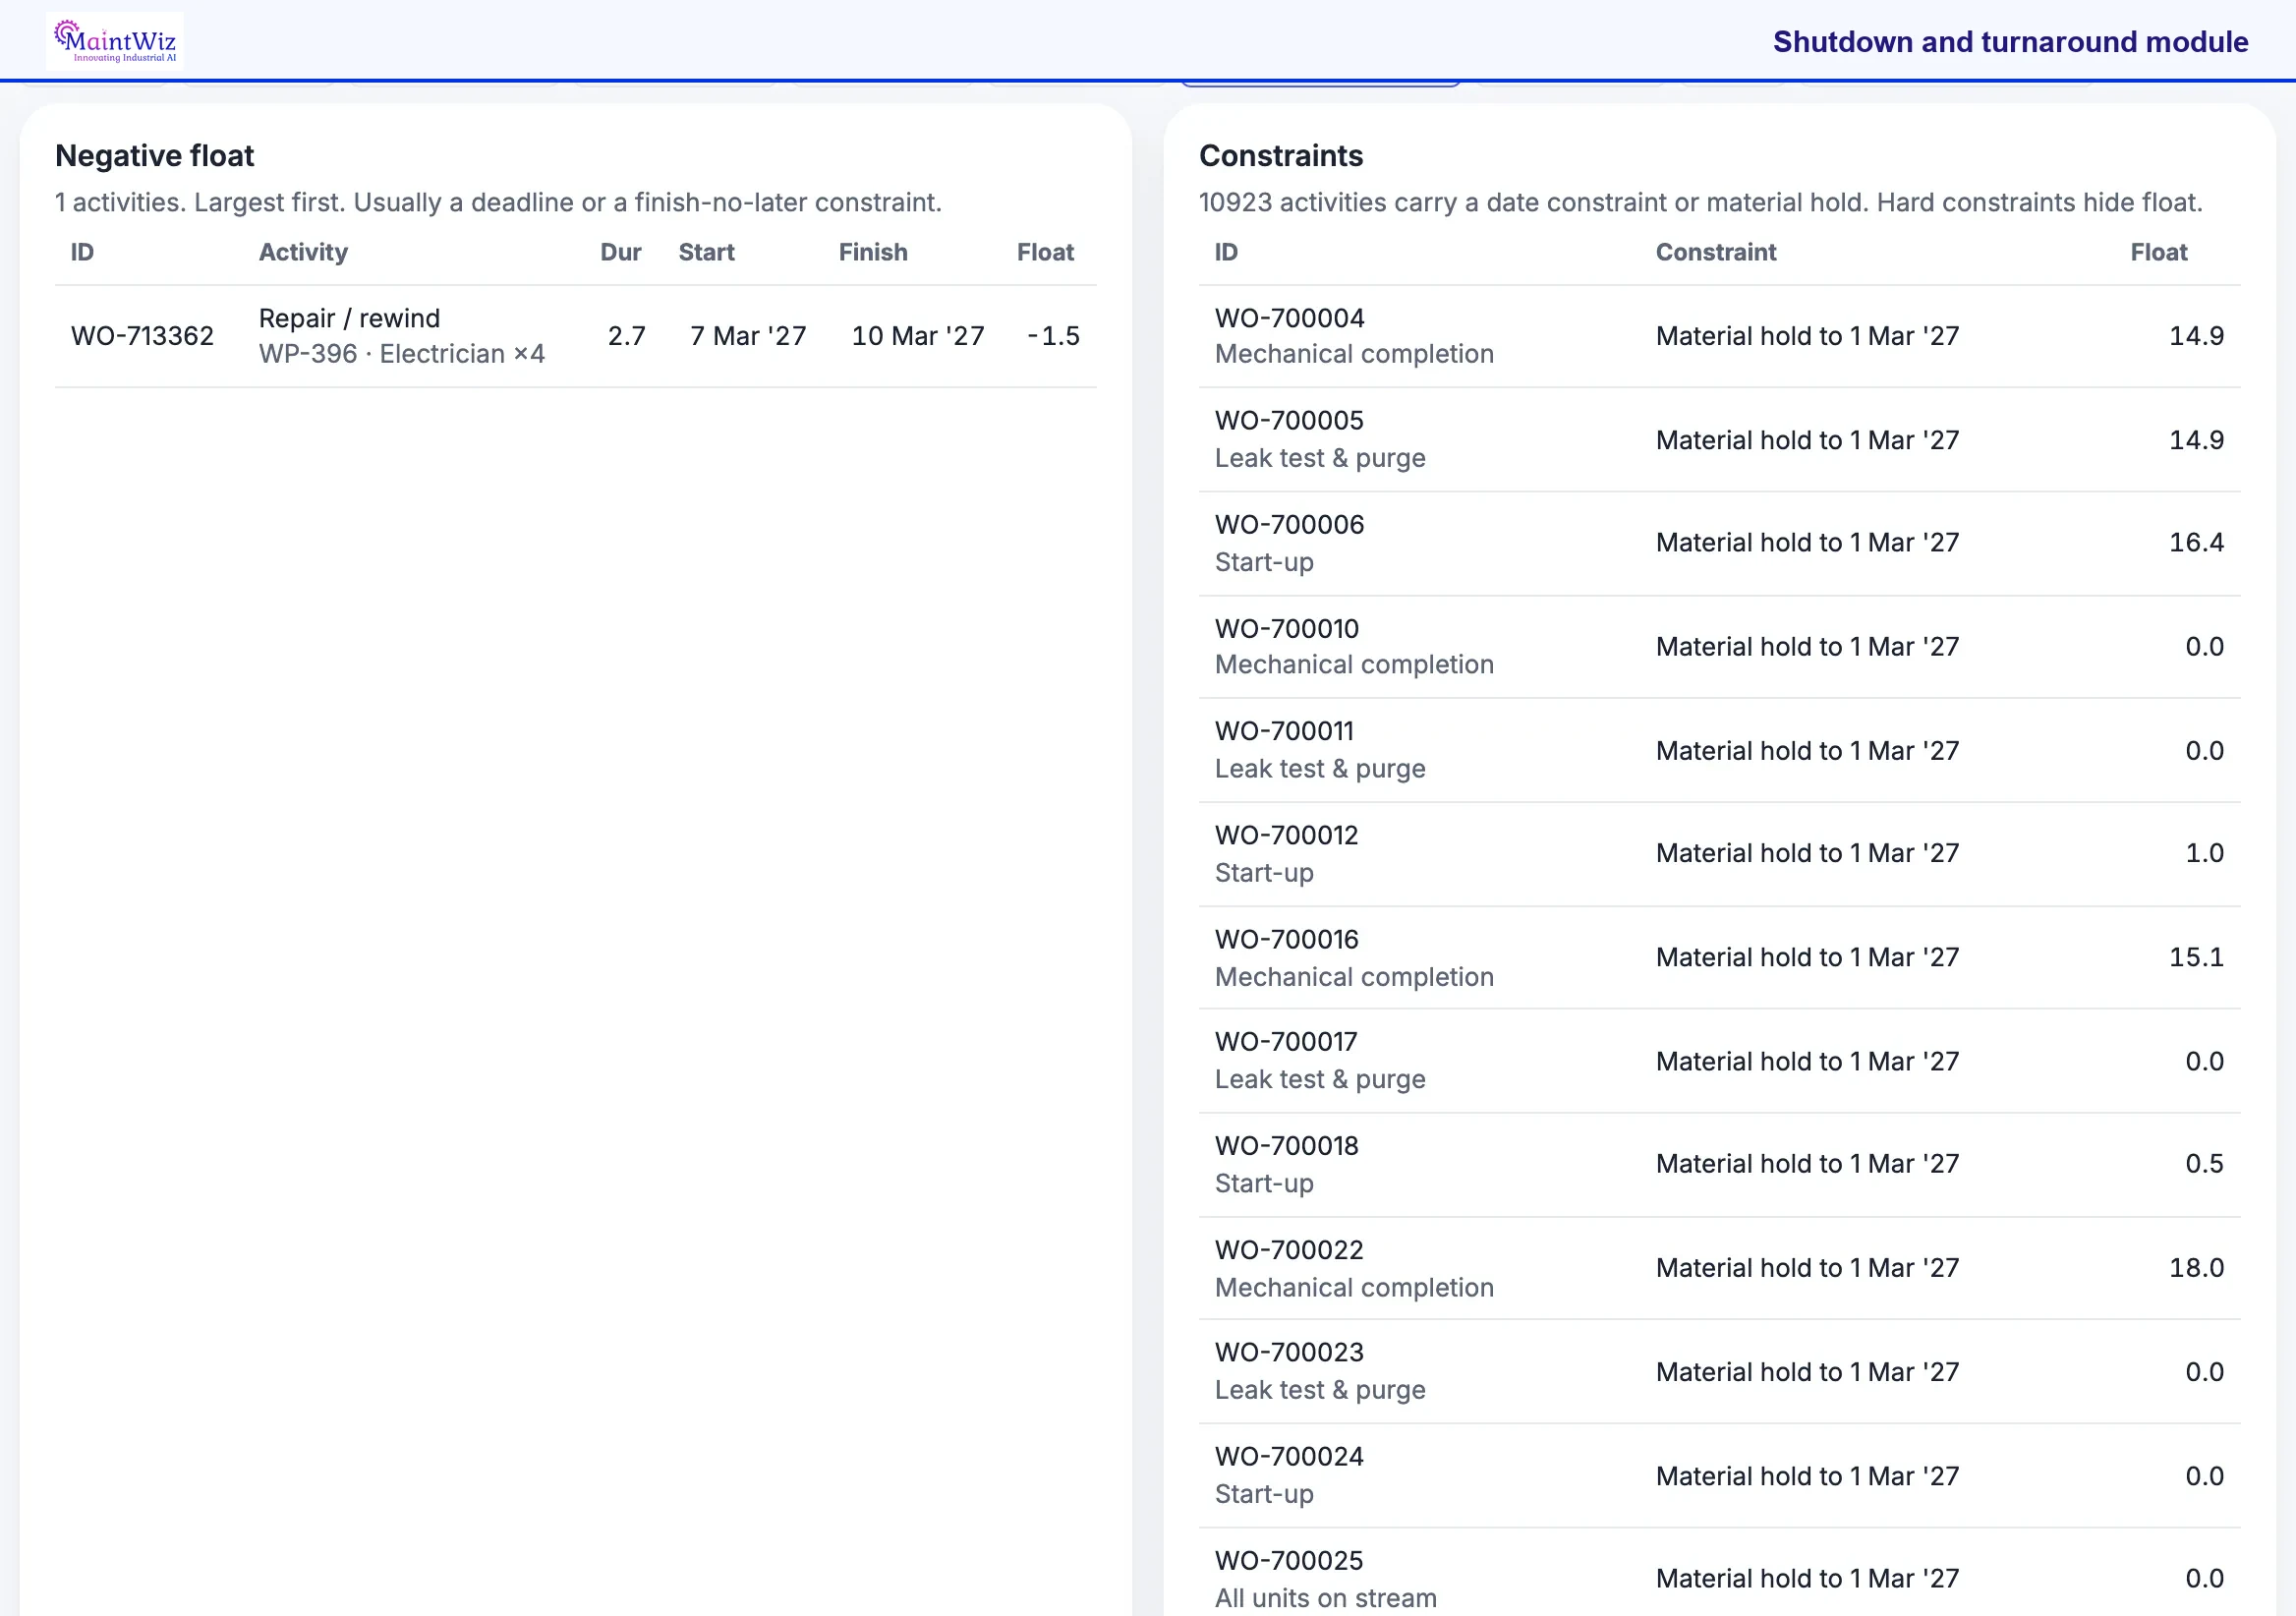Select WO-700024 Start-up row
2296x1616 pixels.
[x=1719, y=1476]
